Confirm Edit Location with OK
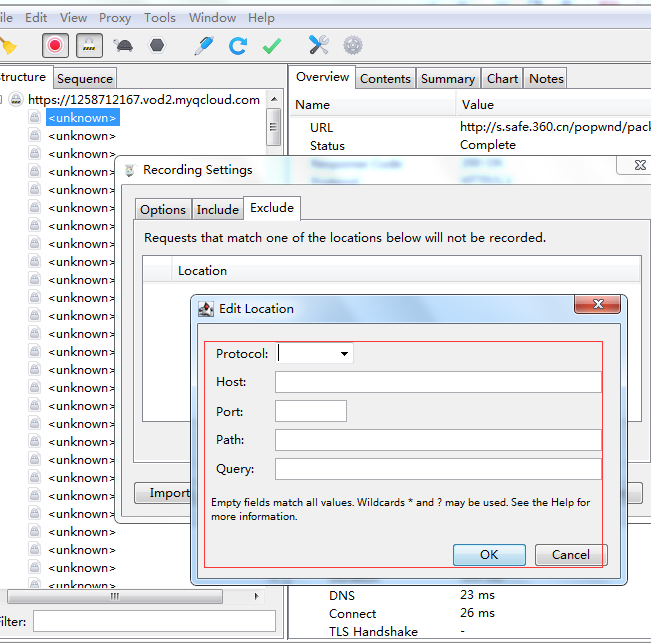Viewport: 651px width, 643px height. point(489,555)
